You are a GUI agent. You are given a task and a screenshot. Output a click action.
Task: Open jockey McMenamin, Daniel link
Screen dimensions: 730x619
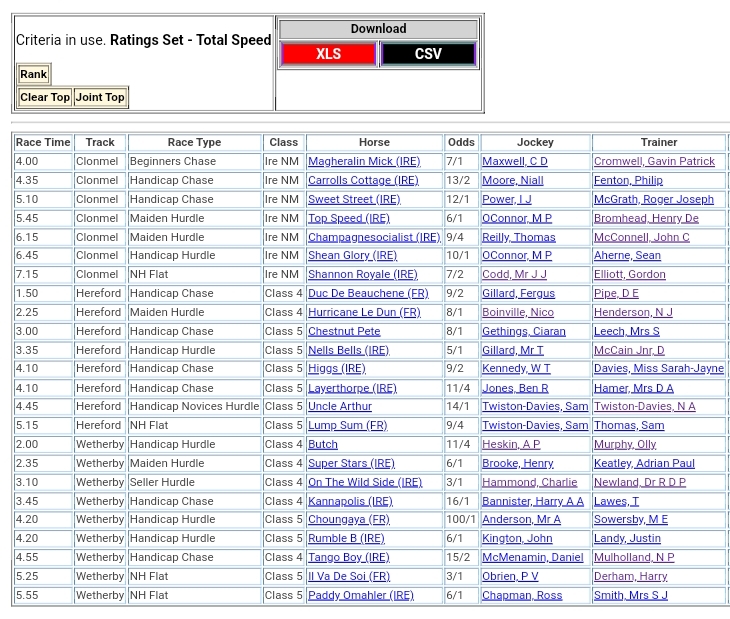coord(532,558)
